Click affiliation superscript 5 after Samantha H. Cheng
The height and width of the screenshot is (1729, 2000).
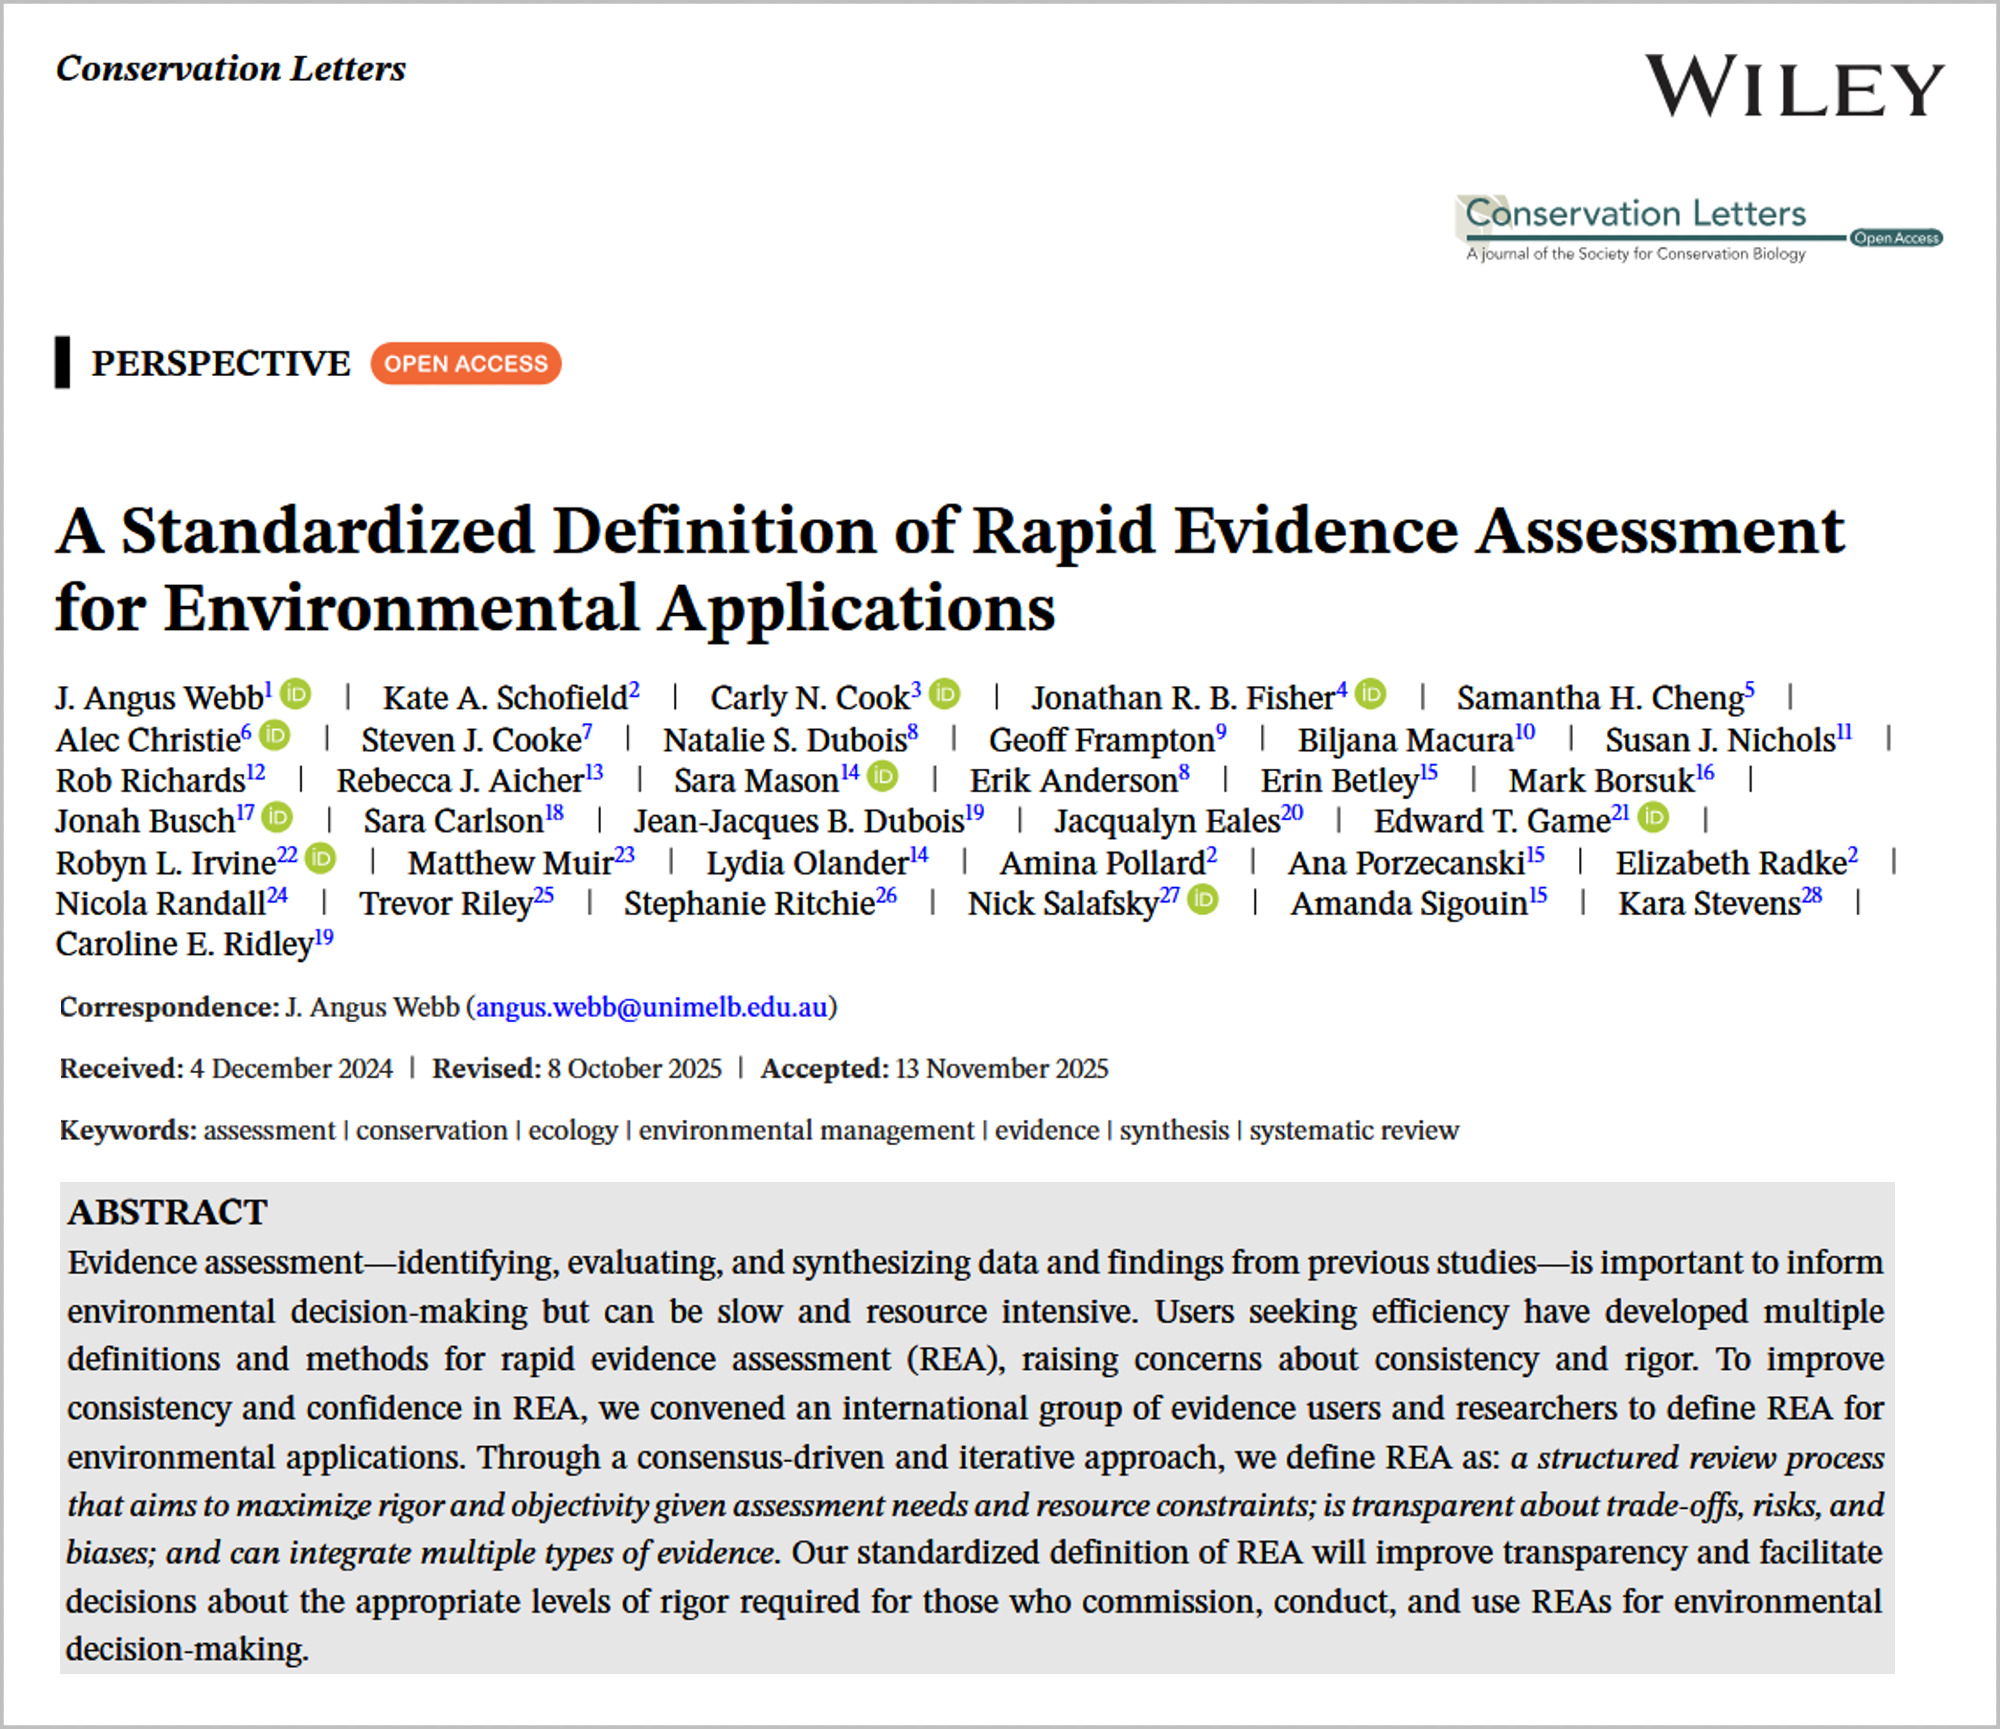click(x=1749, y=689)
